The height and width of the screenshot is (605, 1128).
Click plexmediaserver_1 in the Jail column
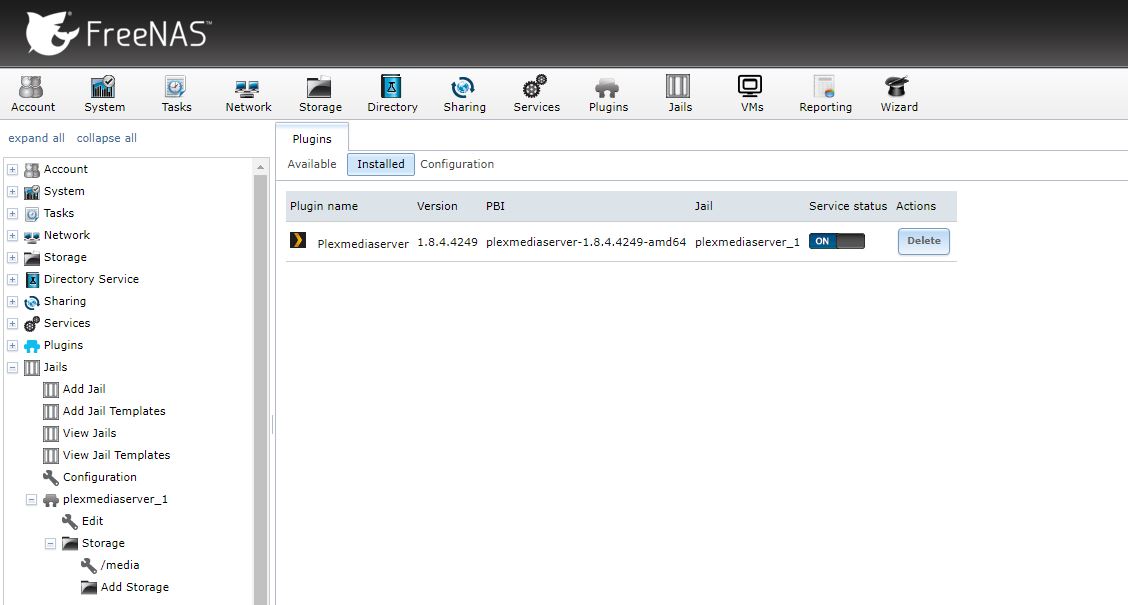click(747, 242)
